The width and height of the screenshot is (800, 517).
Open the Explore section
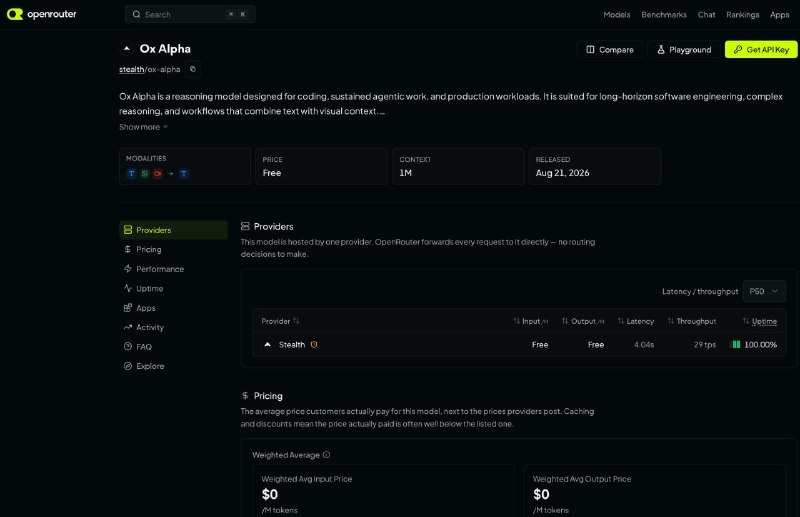tap(173, 366)
